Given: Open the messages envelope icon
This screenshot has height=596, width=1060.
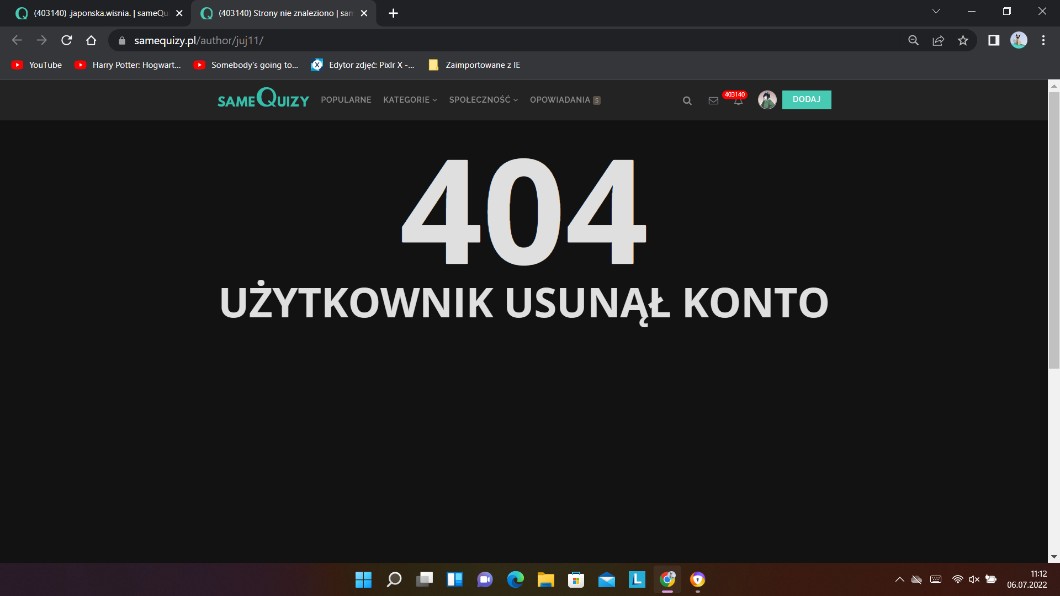Looking at the screenshot, I should [x=713, y=100].
